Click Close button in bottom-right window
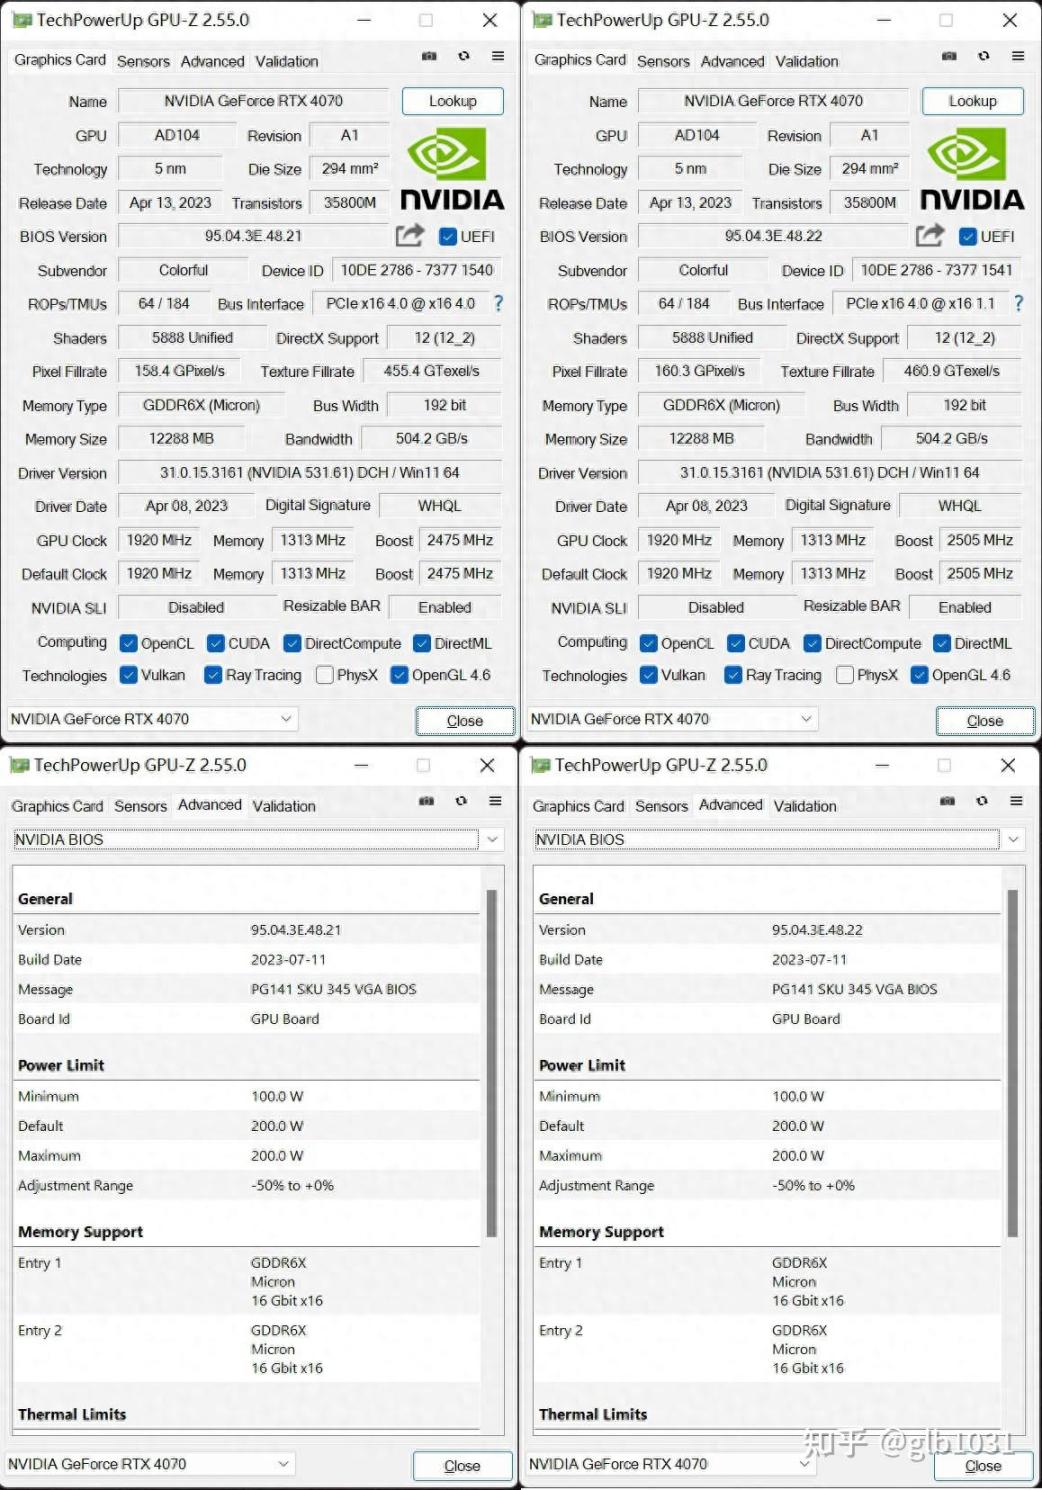 [983, 1466]
